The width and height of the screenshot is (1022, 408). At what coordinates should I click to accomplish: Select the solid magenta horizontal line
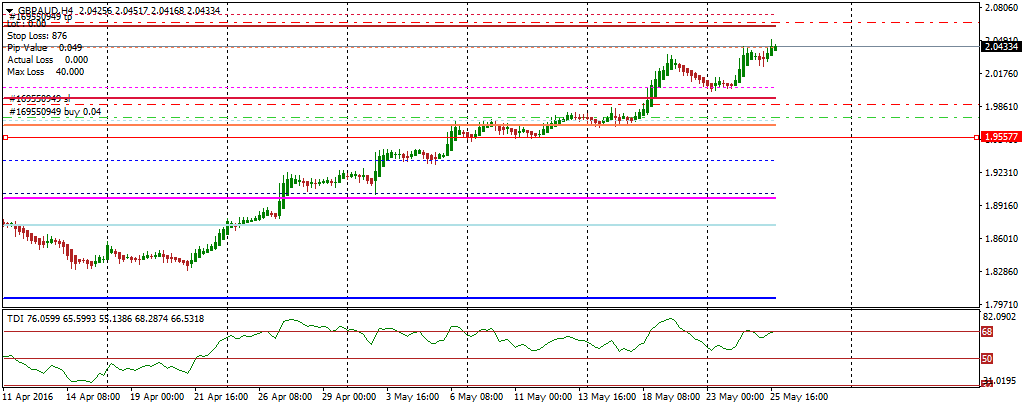pyautogui.click(x=389, y=197)
